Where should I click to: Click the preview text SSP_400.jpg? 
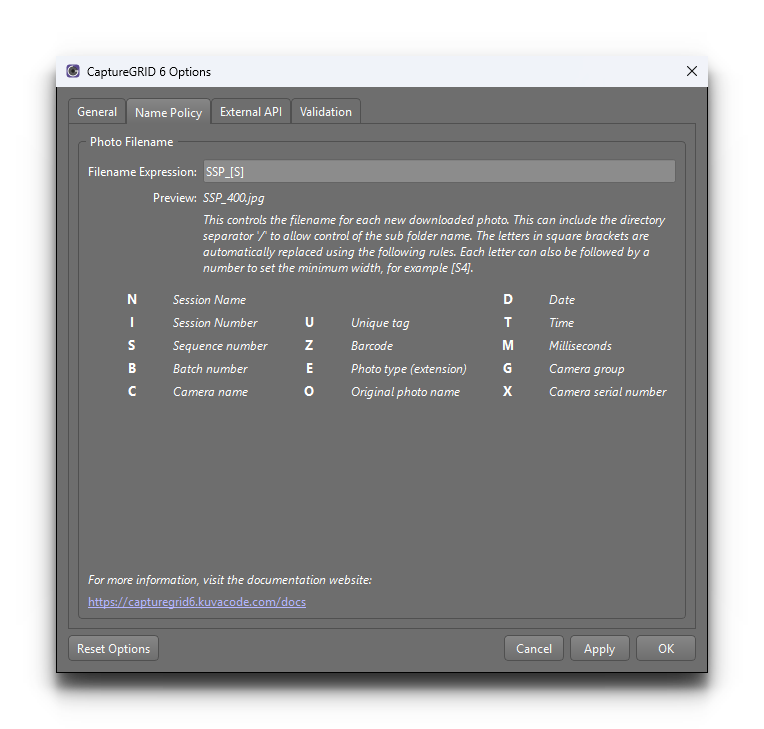[x=234, y=198]
